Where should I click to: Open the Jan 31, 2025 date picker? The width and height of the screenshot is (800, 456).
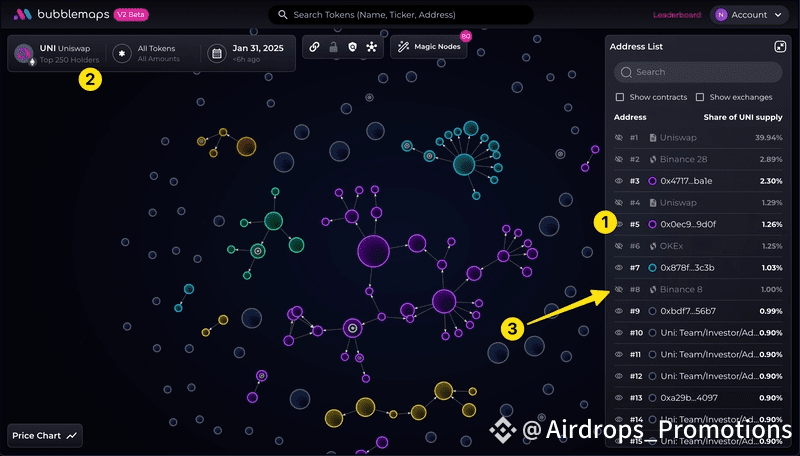(247, 54)
